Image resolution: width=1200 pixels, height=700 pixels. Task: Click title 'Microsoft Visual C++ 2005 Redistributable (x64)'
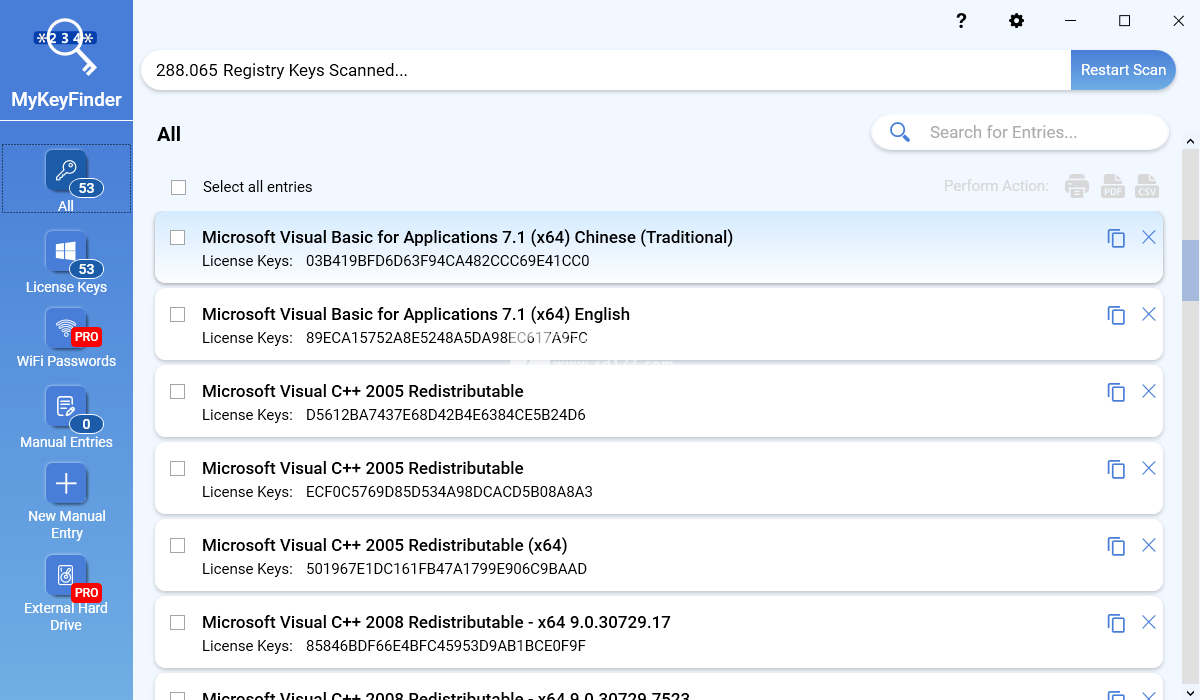[384, 545]
